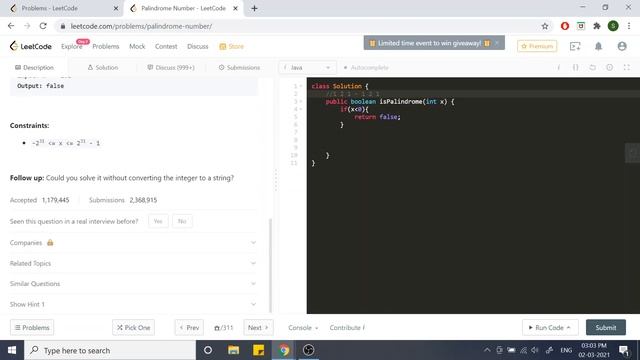This screenshot has width=640, height=360.
Task: Go to the Next problem
Action: point(258,327)
